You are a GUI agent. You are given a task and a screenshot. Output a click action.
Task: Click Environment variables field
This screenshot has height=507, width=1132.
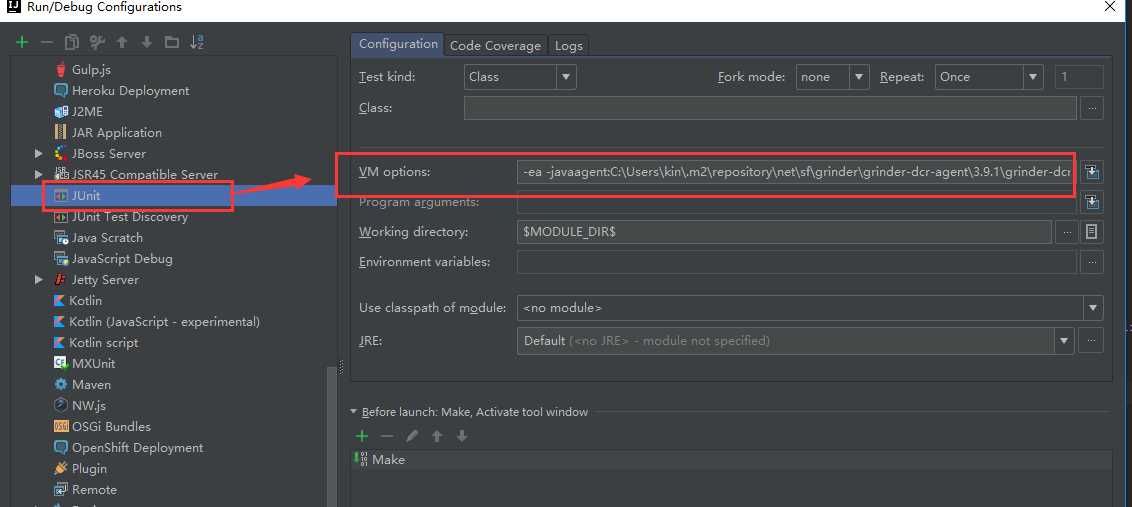pos(797,261)
